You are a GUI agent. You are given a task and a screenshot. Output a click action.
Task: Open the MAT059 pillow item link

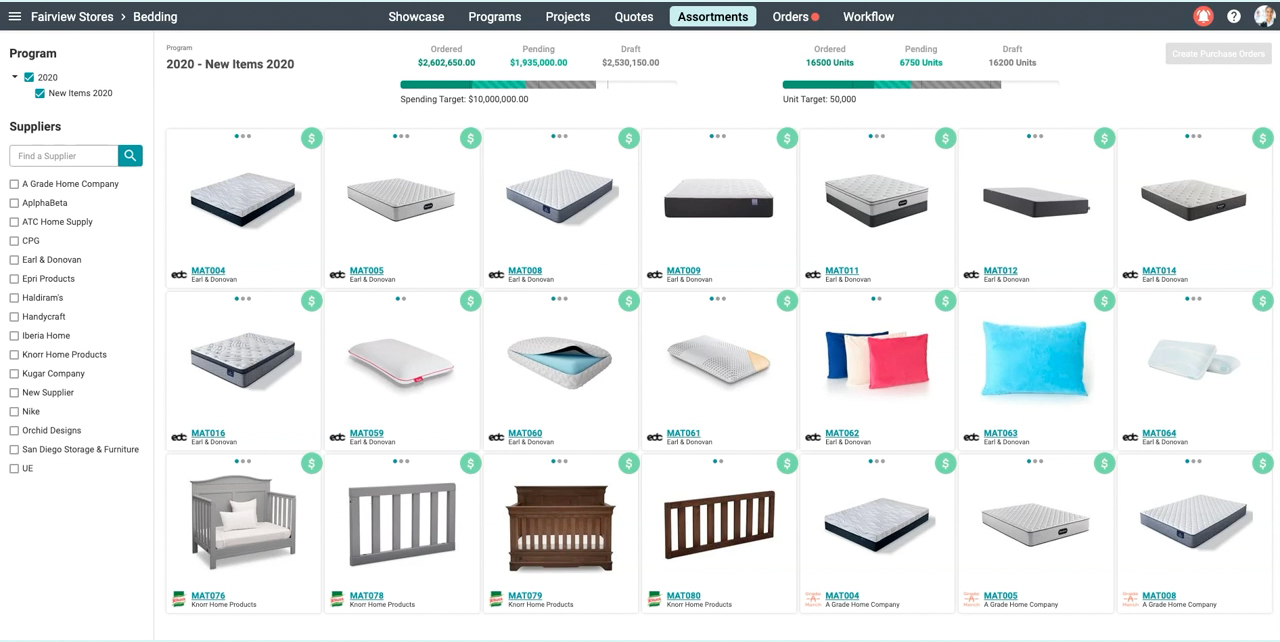[x=367, y=433]
